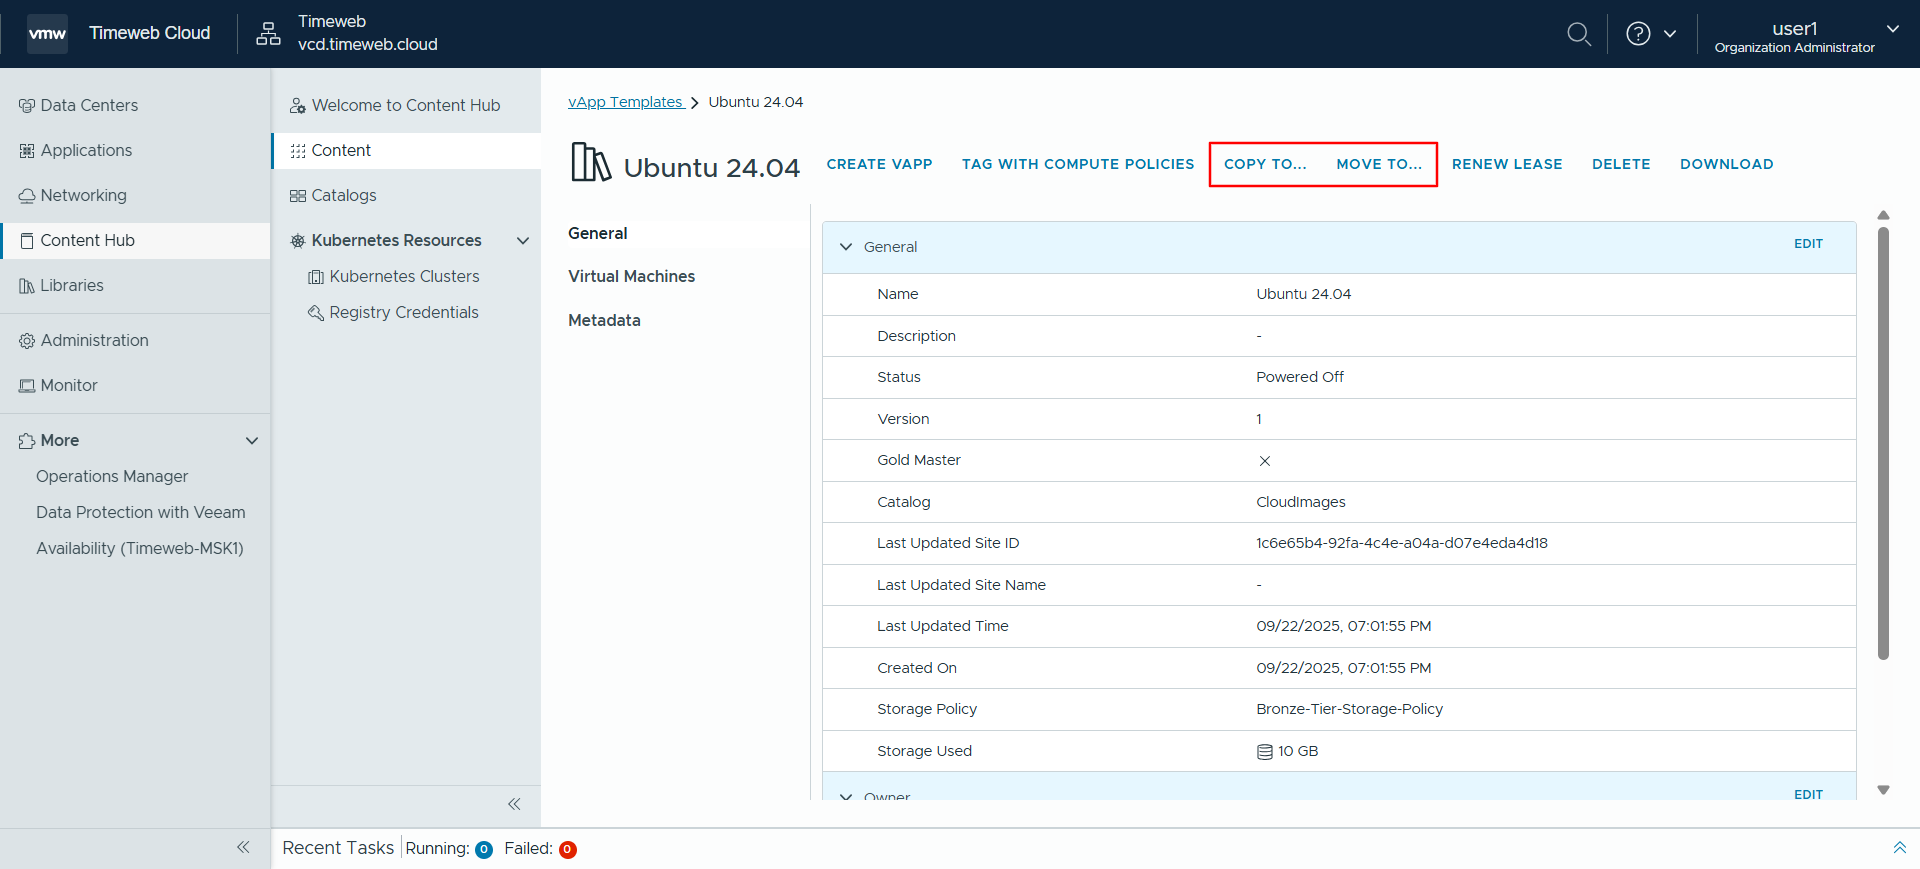
Task: Open Availability (Timeweb-MSK1)
Action: tap(140, 549)
